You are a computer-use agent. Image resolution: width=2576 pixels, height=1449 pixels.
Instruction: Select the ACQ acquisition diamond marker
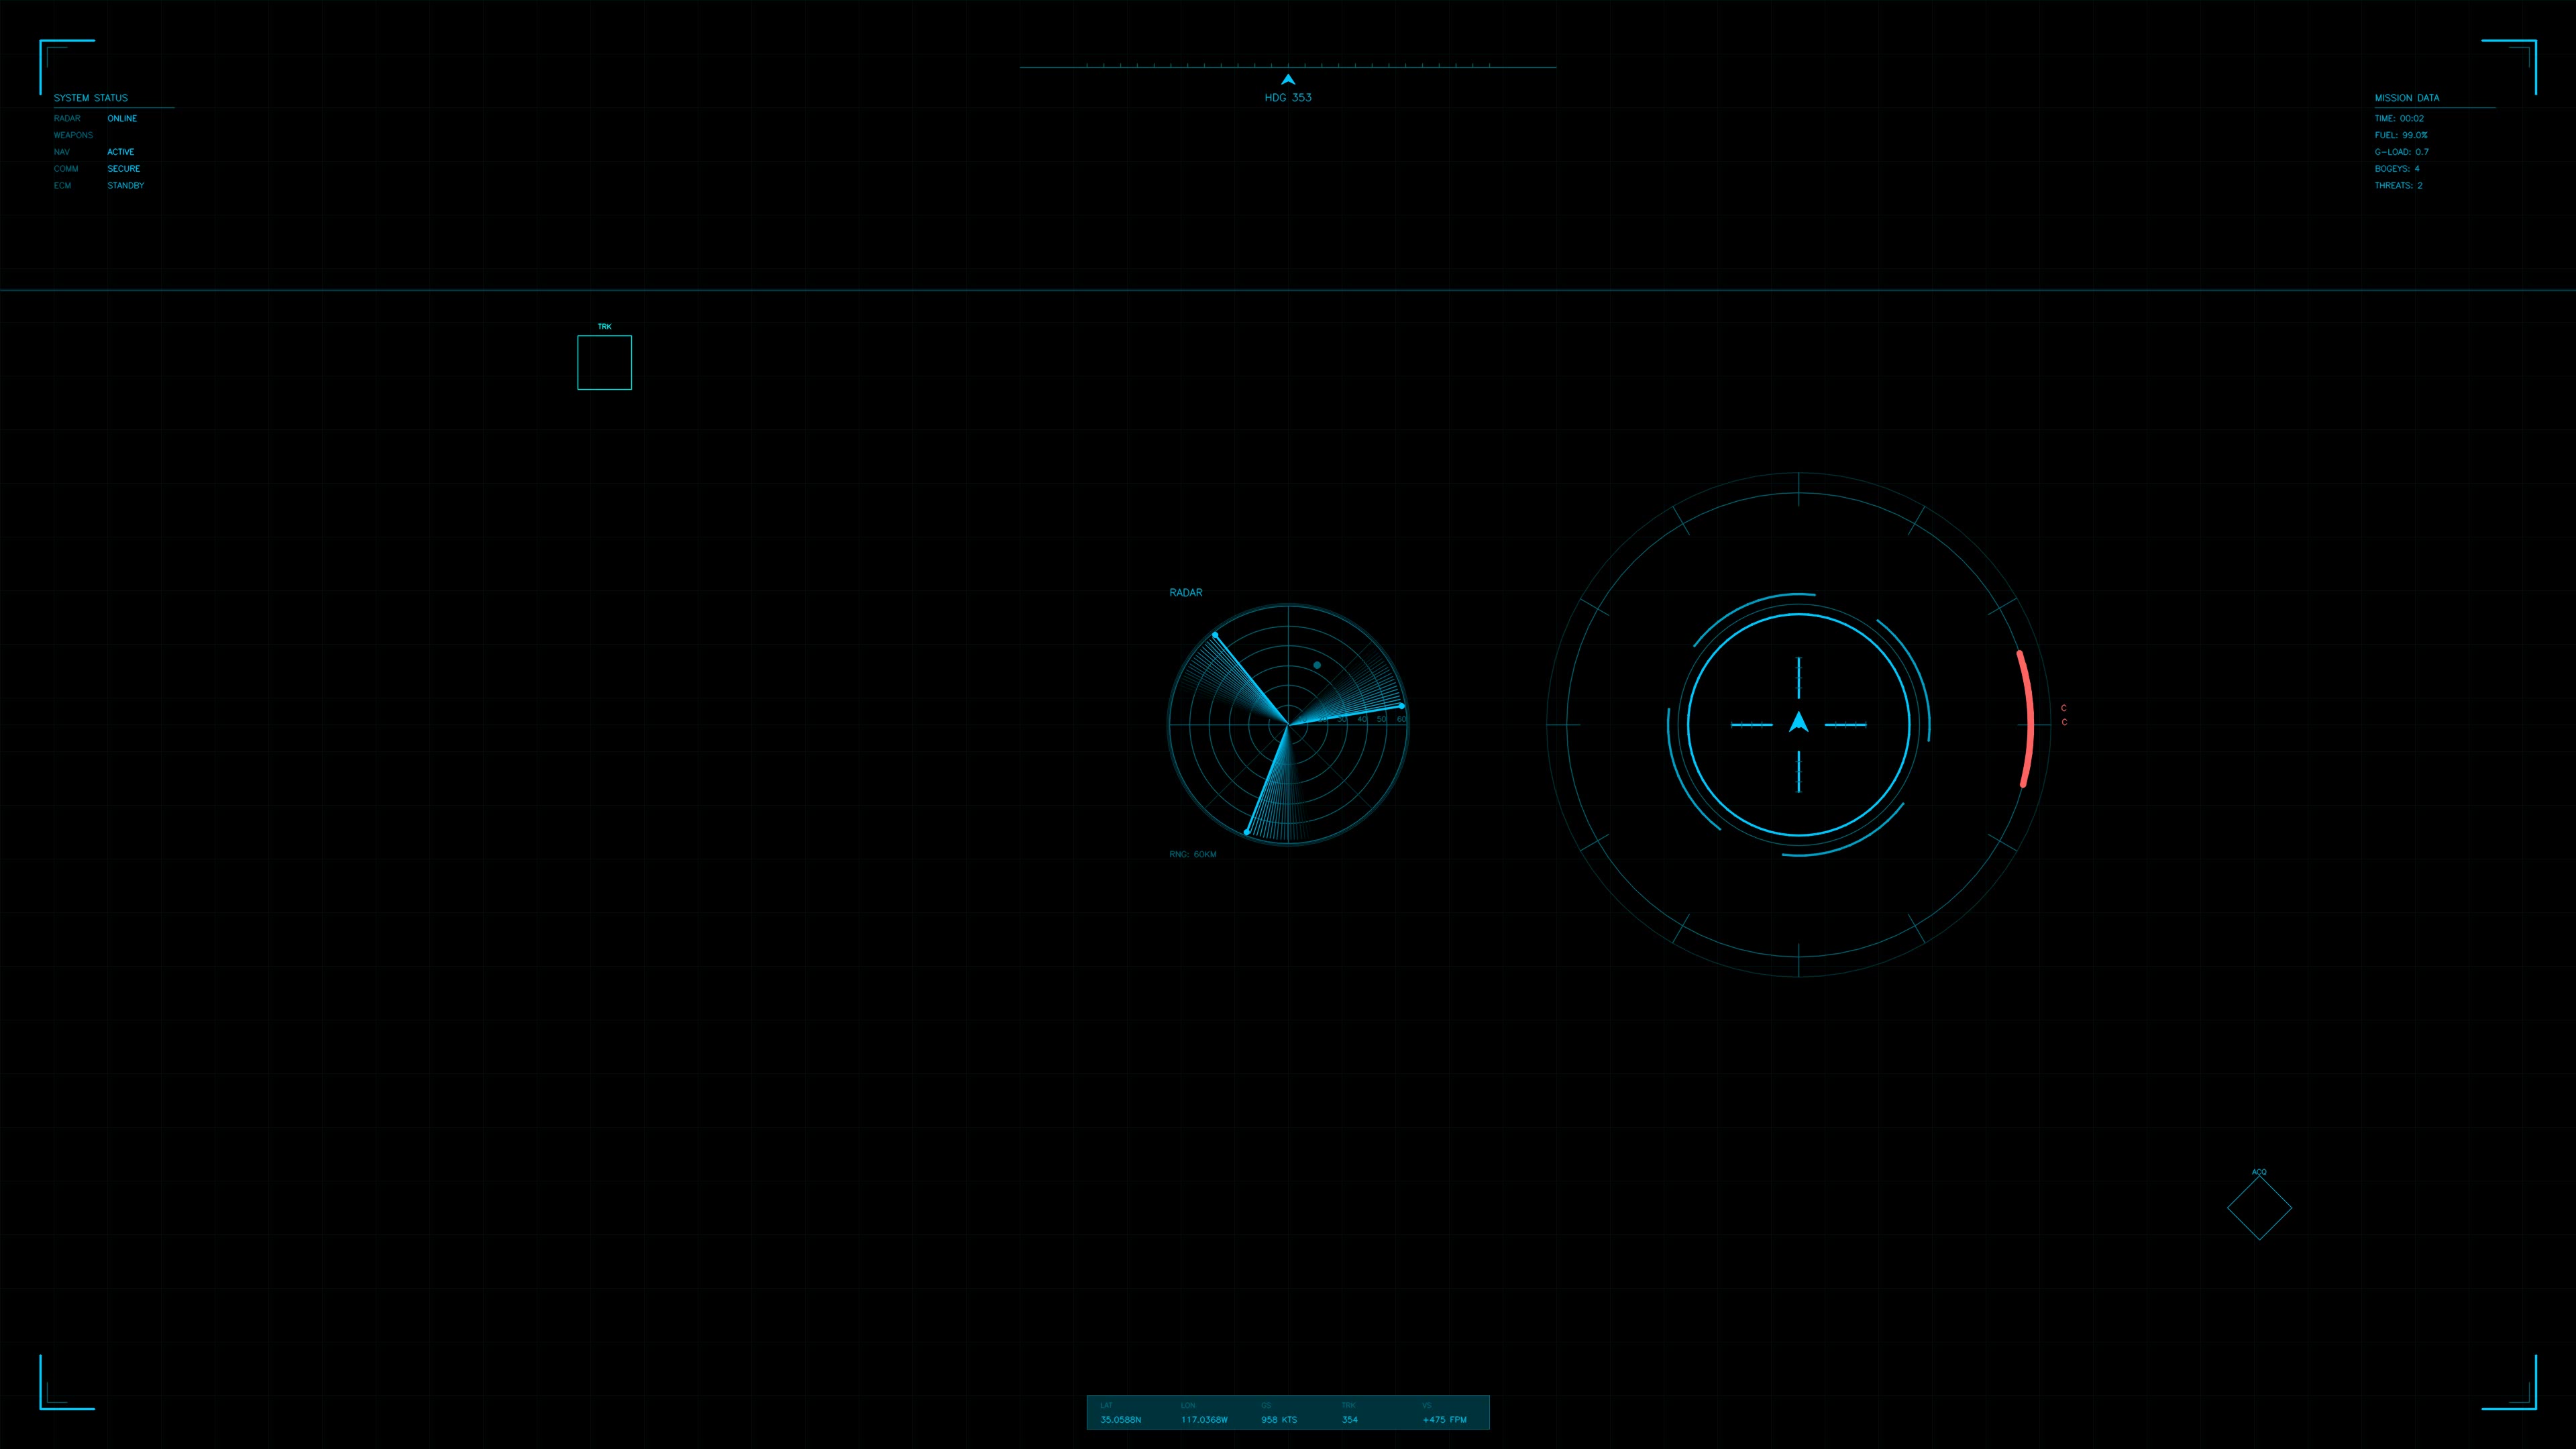pyautogui.click(x=2259, y=1208)
